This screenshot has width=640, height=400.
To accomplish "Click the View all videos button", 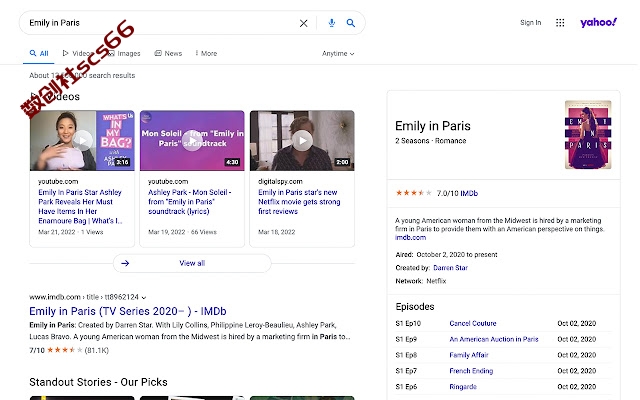I will (x=192, y=263).
